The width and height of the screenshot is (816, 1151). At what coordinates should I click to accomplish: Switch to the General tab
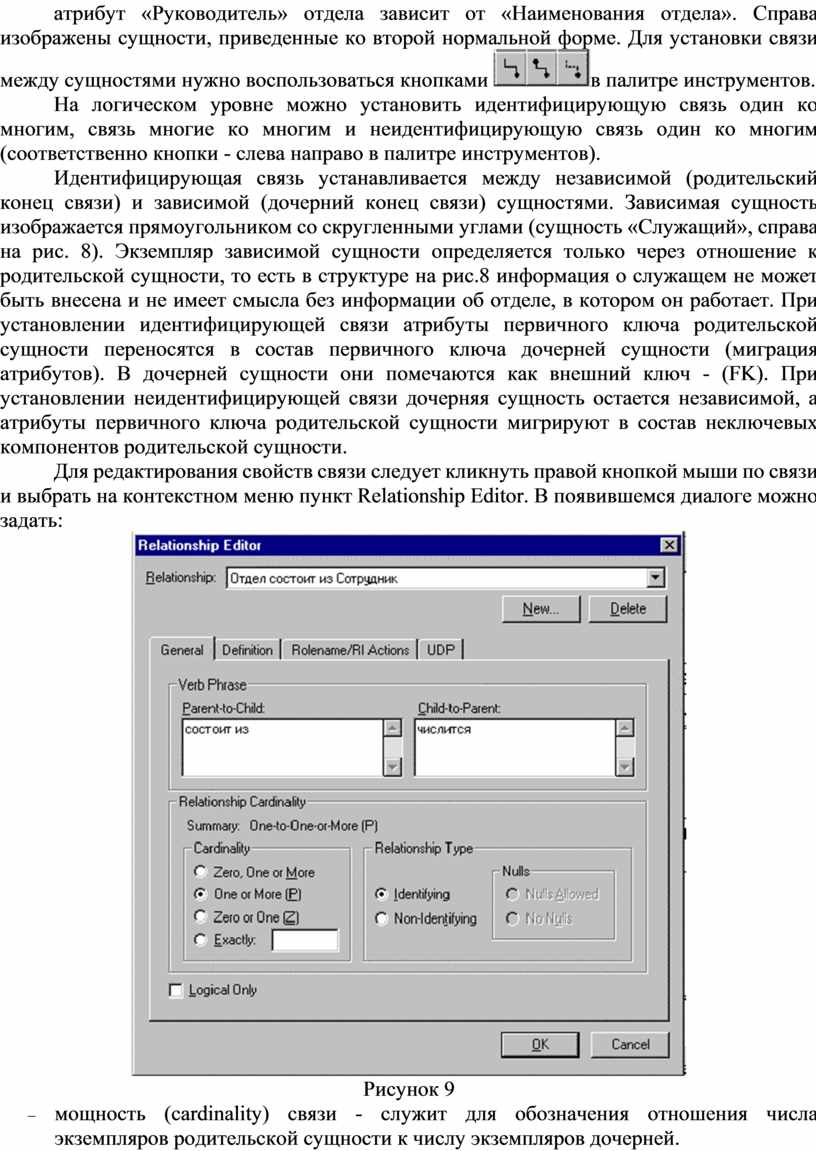tap(182, 650)
